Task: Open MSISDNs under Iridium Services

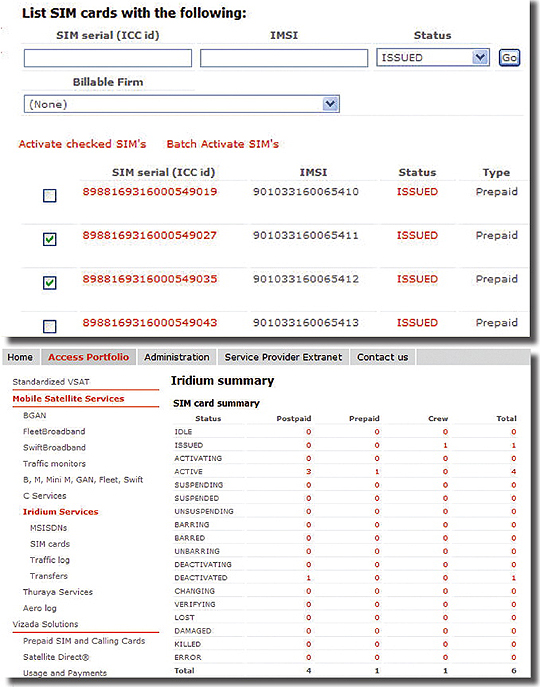Action: tap(49, 528)
